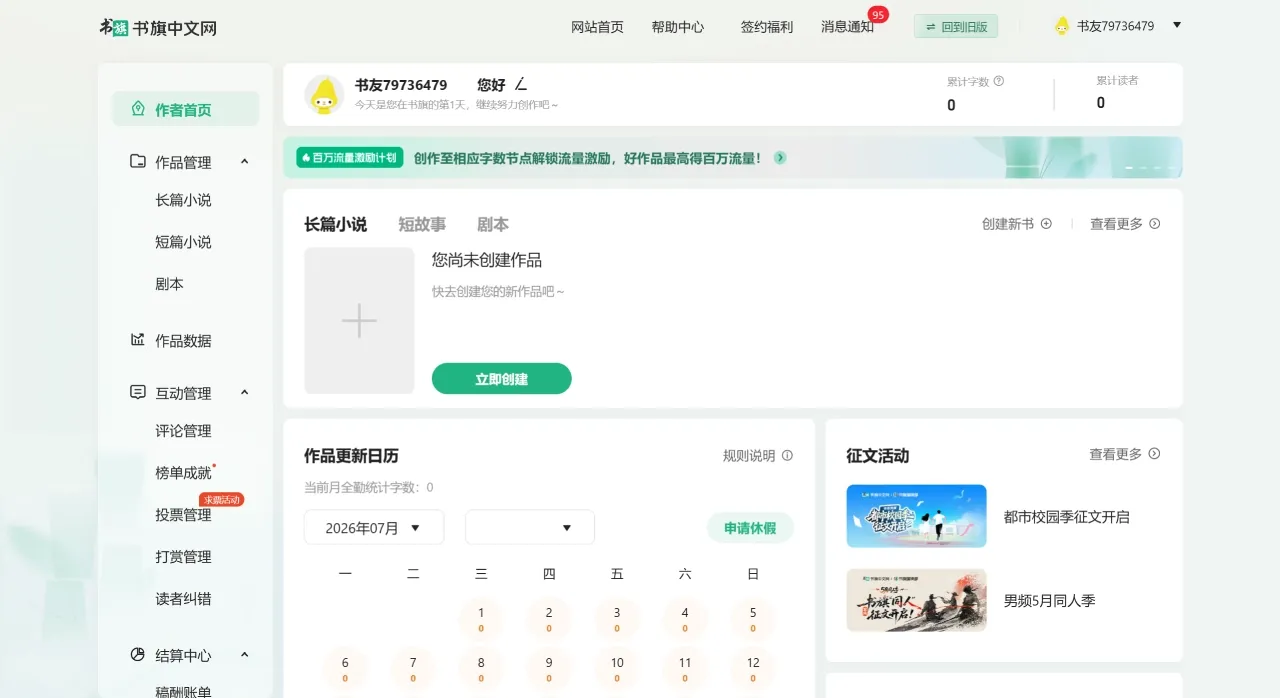Click the large plus placeholder cover
Viewport: 1280px width, 698px height.
[x=359, y=321]
